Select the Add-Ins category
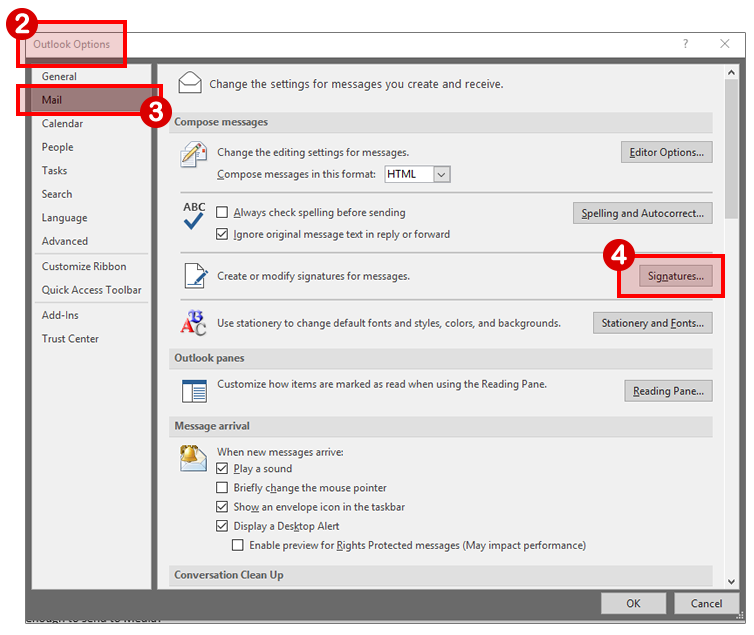The image size is (754, 635). click(x=91, y=315)
